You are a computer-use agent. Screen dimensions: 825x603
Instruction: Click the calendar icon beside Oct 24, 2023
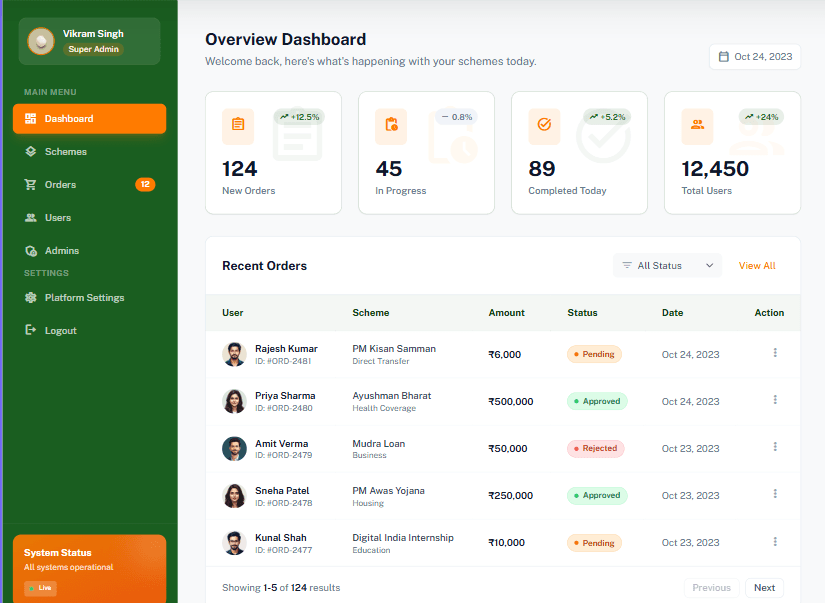(x=724, y=57)
